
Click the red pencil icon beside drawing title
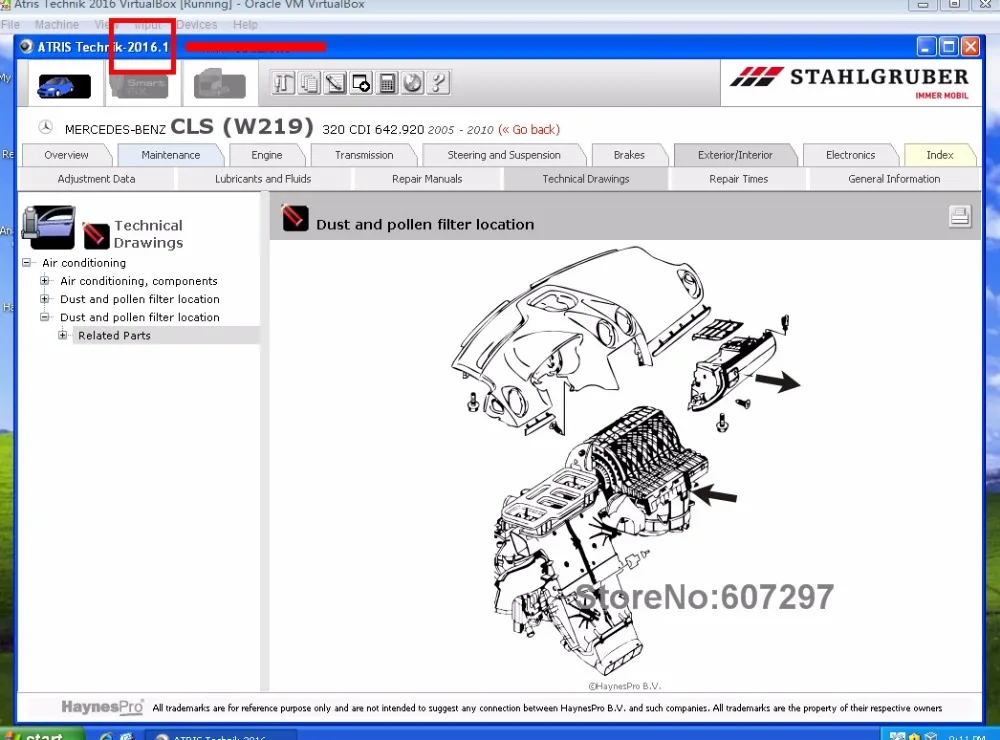pos(295,218)
